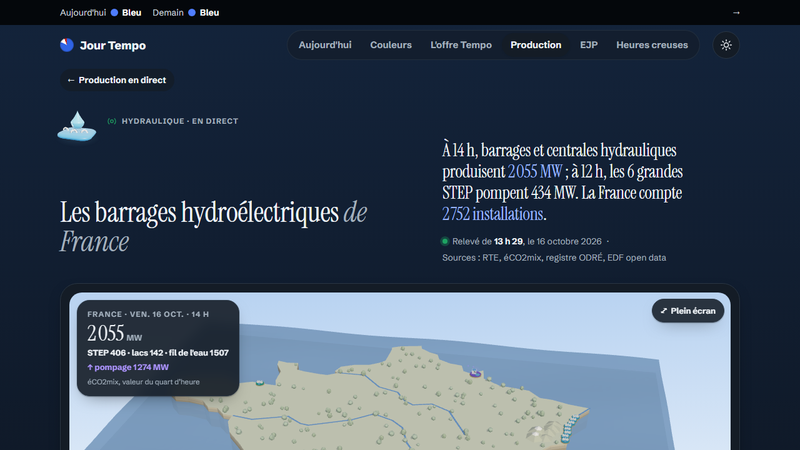Expand map with Plein écran button
This screenshot has height=450, width=800.
coord(688,311)
